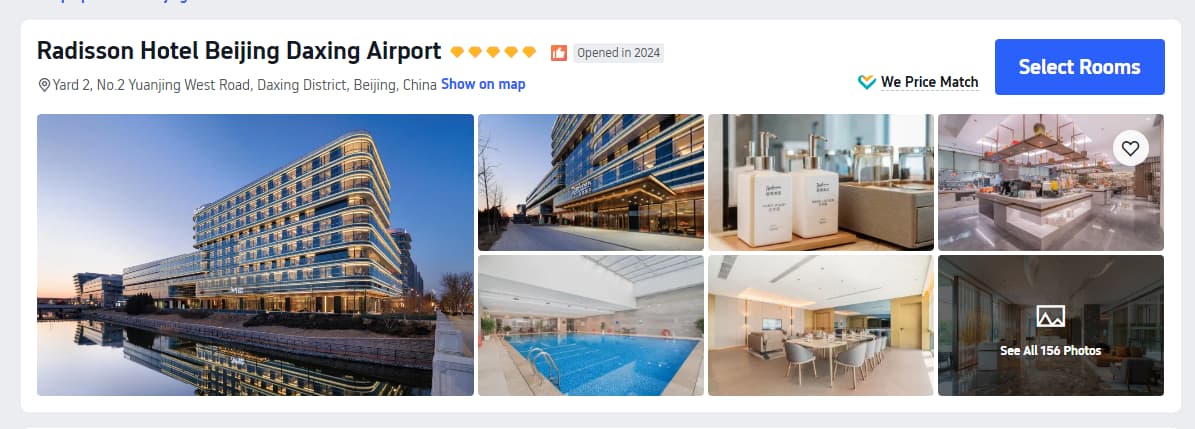
Task: Click the Radisson Hotel Beijing Daxing Airport title
Action: point(239,51)
